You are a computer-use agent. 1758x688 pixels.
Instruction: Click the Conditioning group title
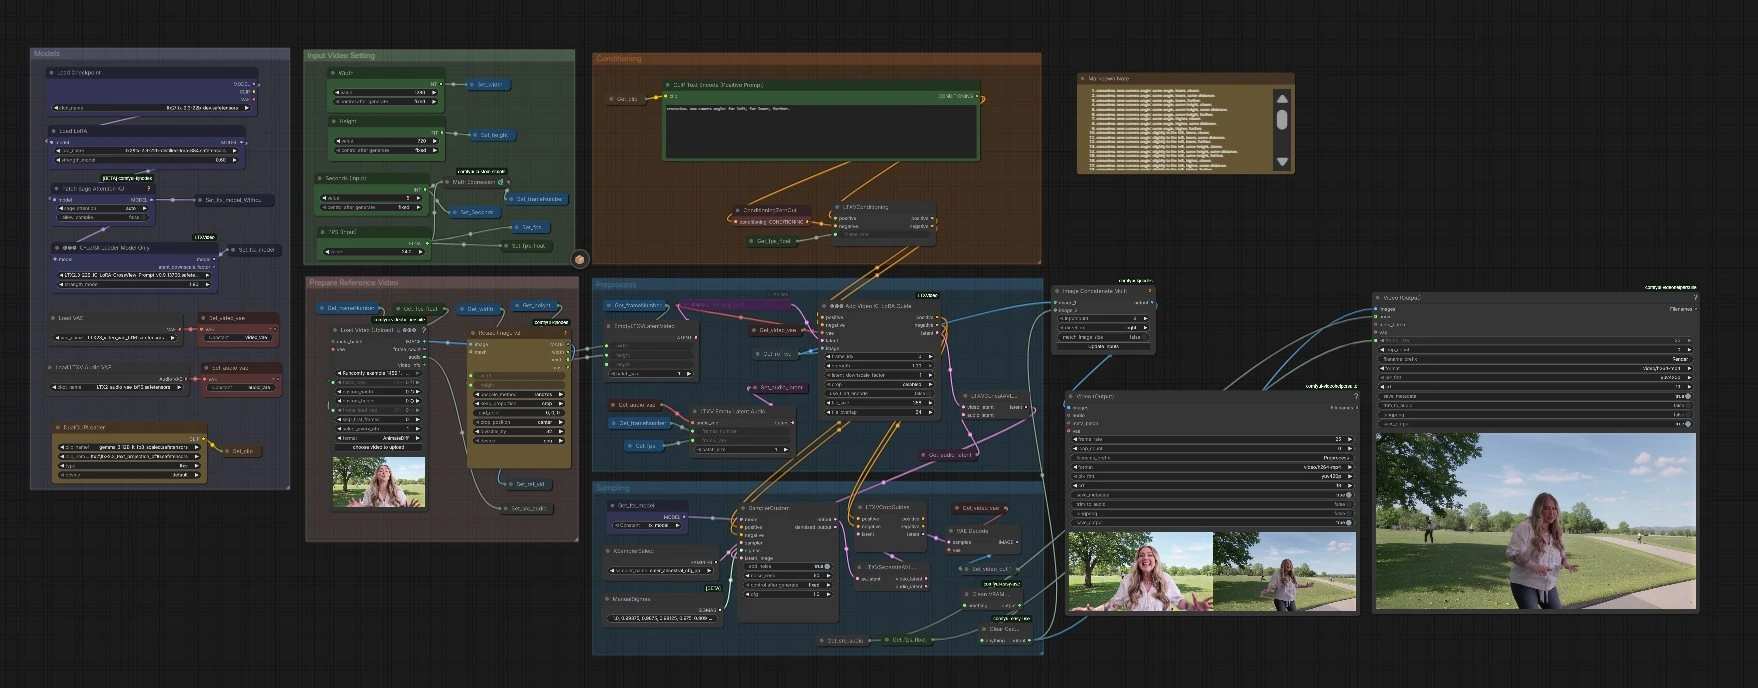pos(619,59)
